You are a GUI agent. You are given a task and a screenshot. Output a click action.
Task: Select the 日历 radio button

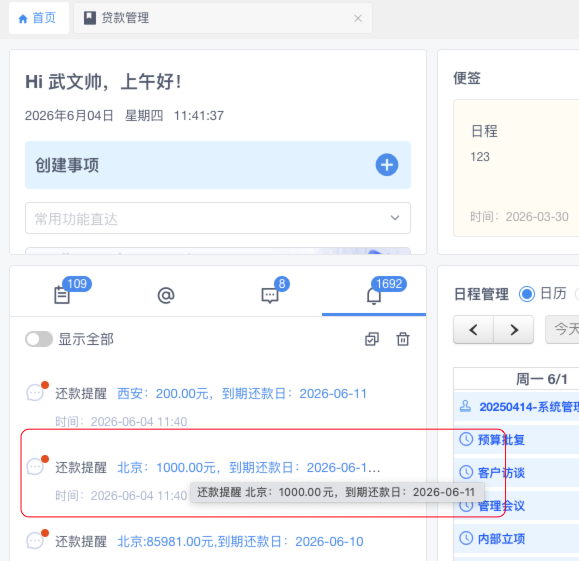[527, 294]
